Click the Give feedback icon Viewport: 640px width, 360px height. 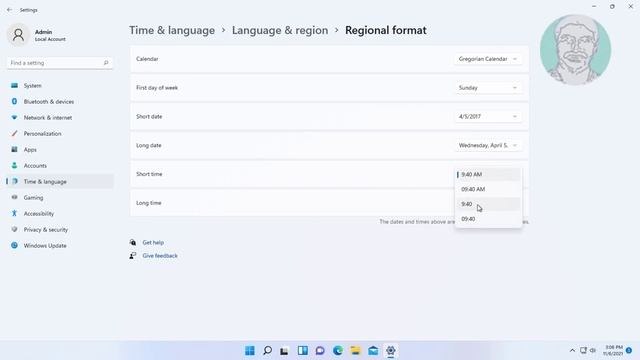(133, 256)
